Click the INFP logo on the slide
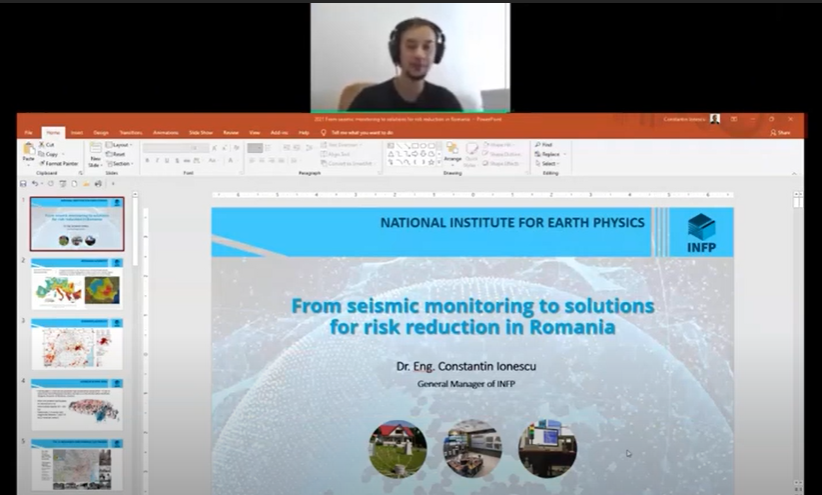 (701, 233)
